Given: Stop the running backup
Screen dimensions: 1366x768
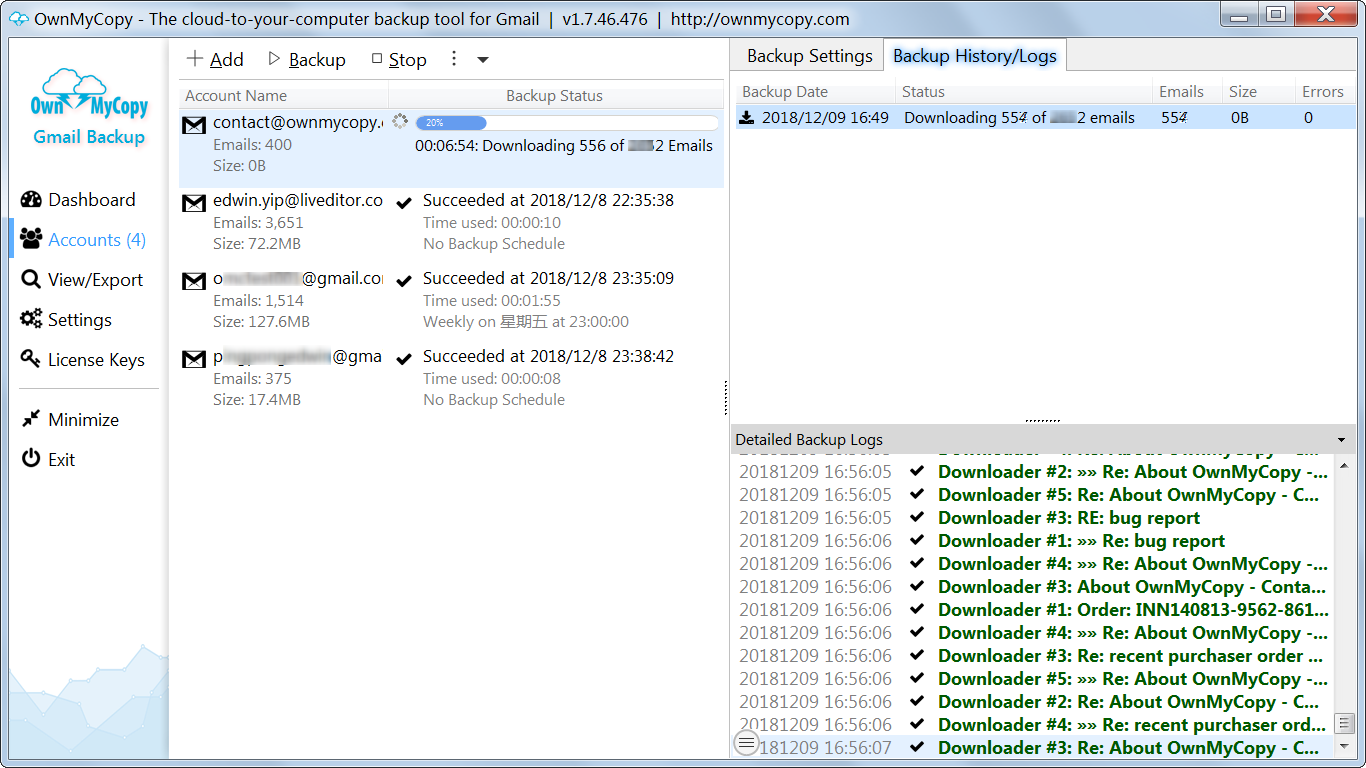Looking at the screenshot, I should (399, 60).
